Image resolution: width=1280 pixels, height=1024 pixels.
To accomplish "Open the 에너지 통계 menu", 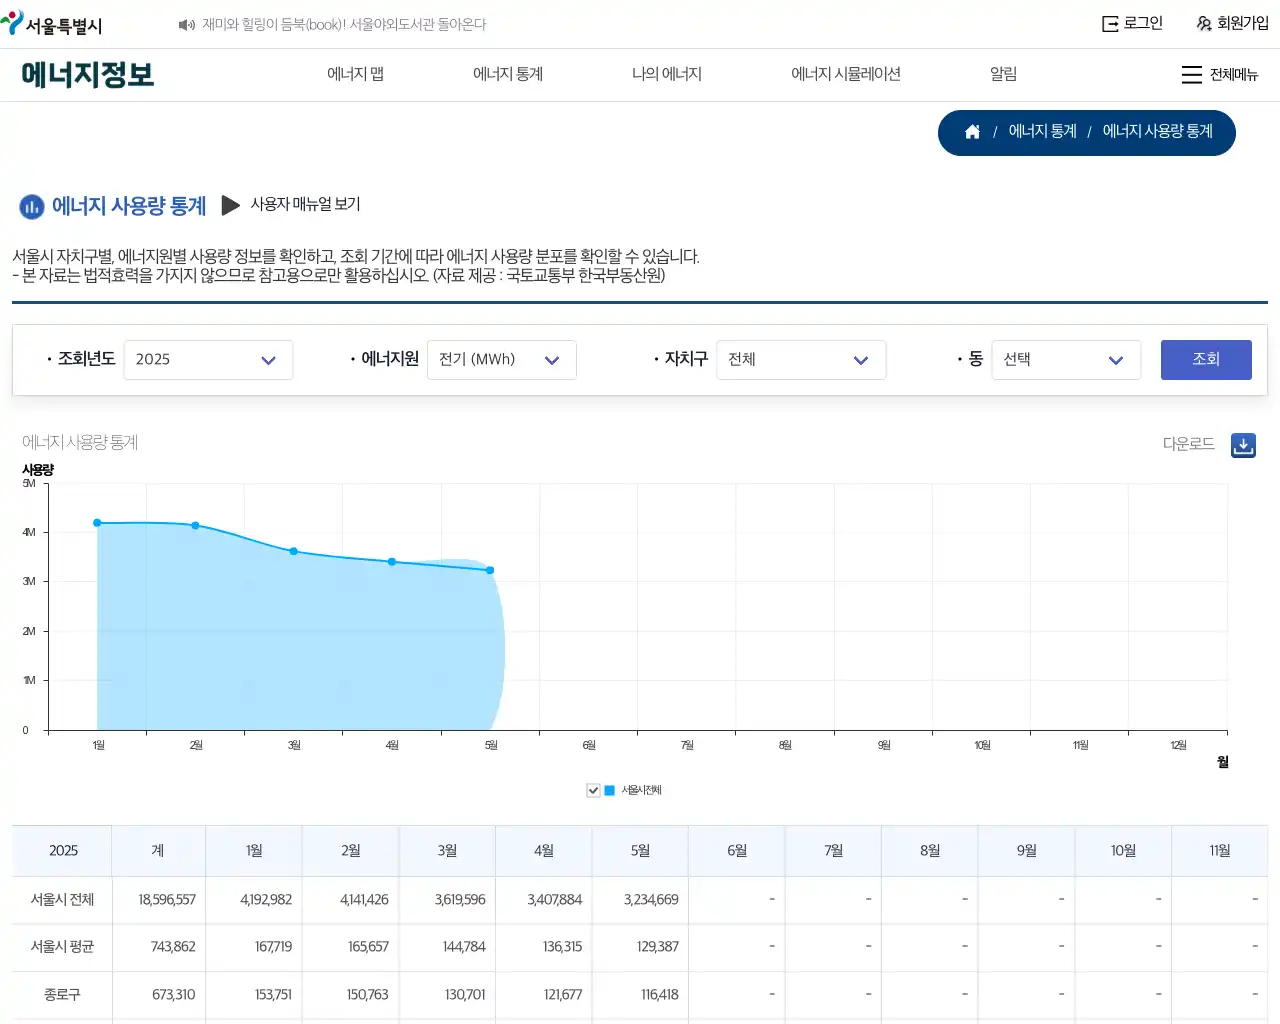I will [508, 74].
